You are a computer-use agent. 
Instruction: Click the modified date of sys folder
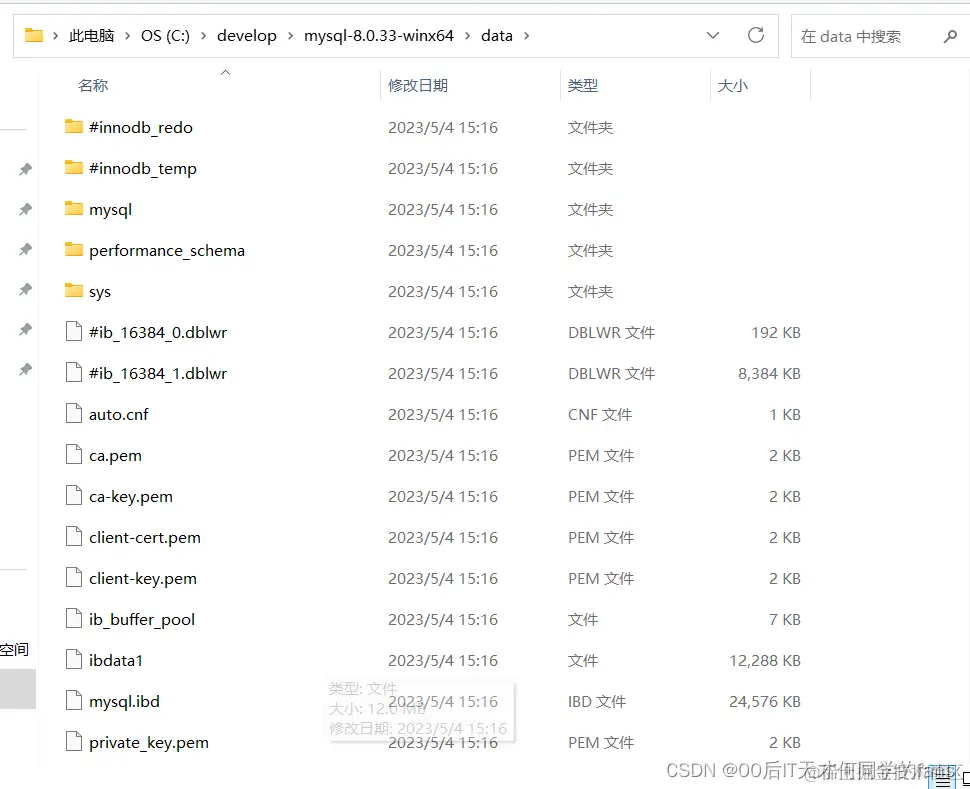pos(443,291)
